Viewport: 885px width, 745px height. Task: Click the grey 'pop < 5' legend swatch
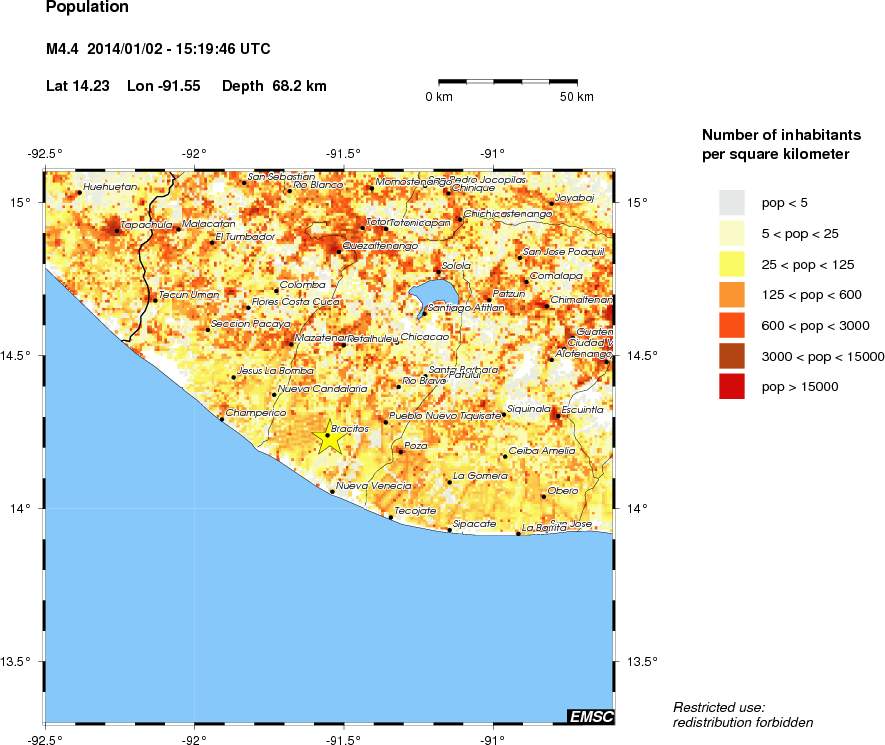pyautogui.click(x=733, y=203)
